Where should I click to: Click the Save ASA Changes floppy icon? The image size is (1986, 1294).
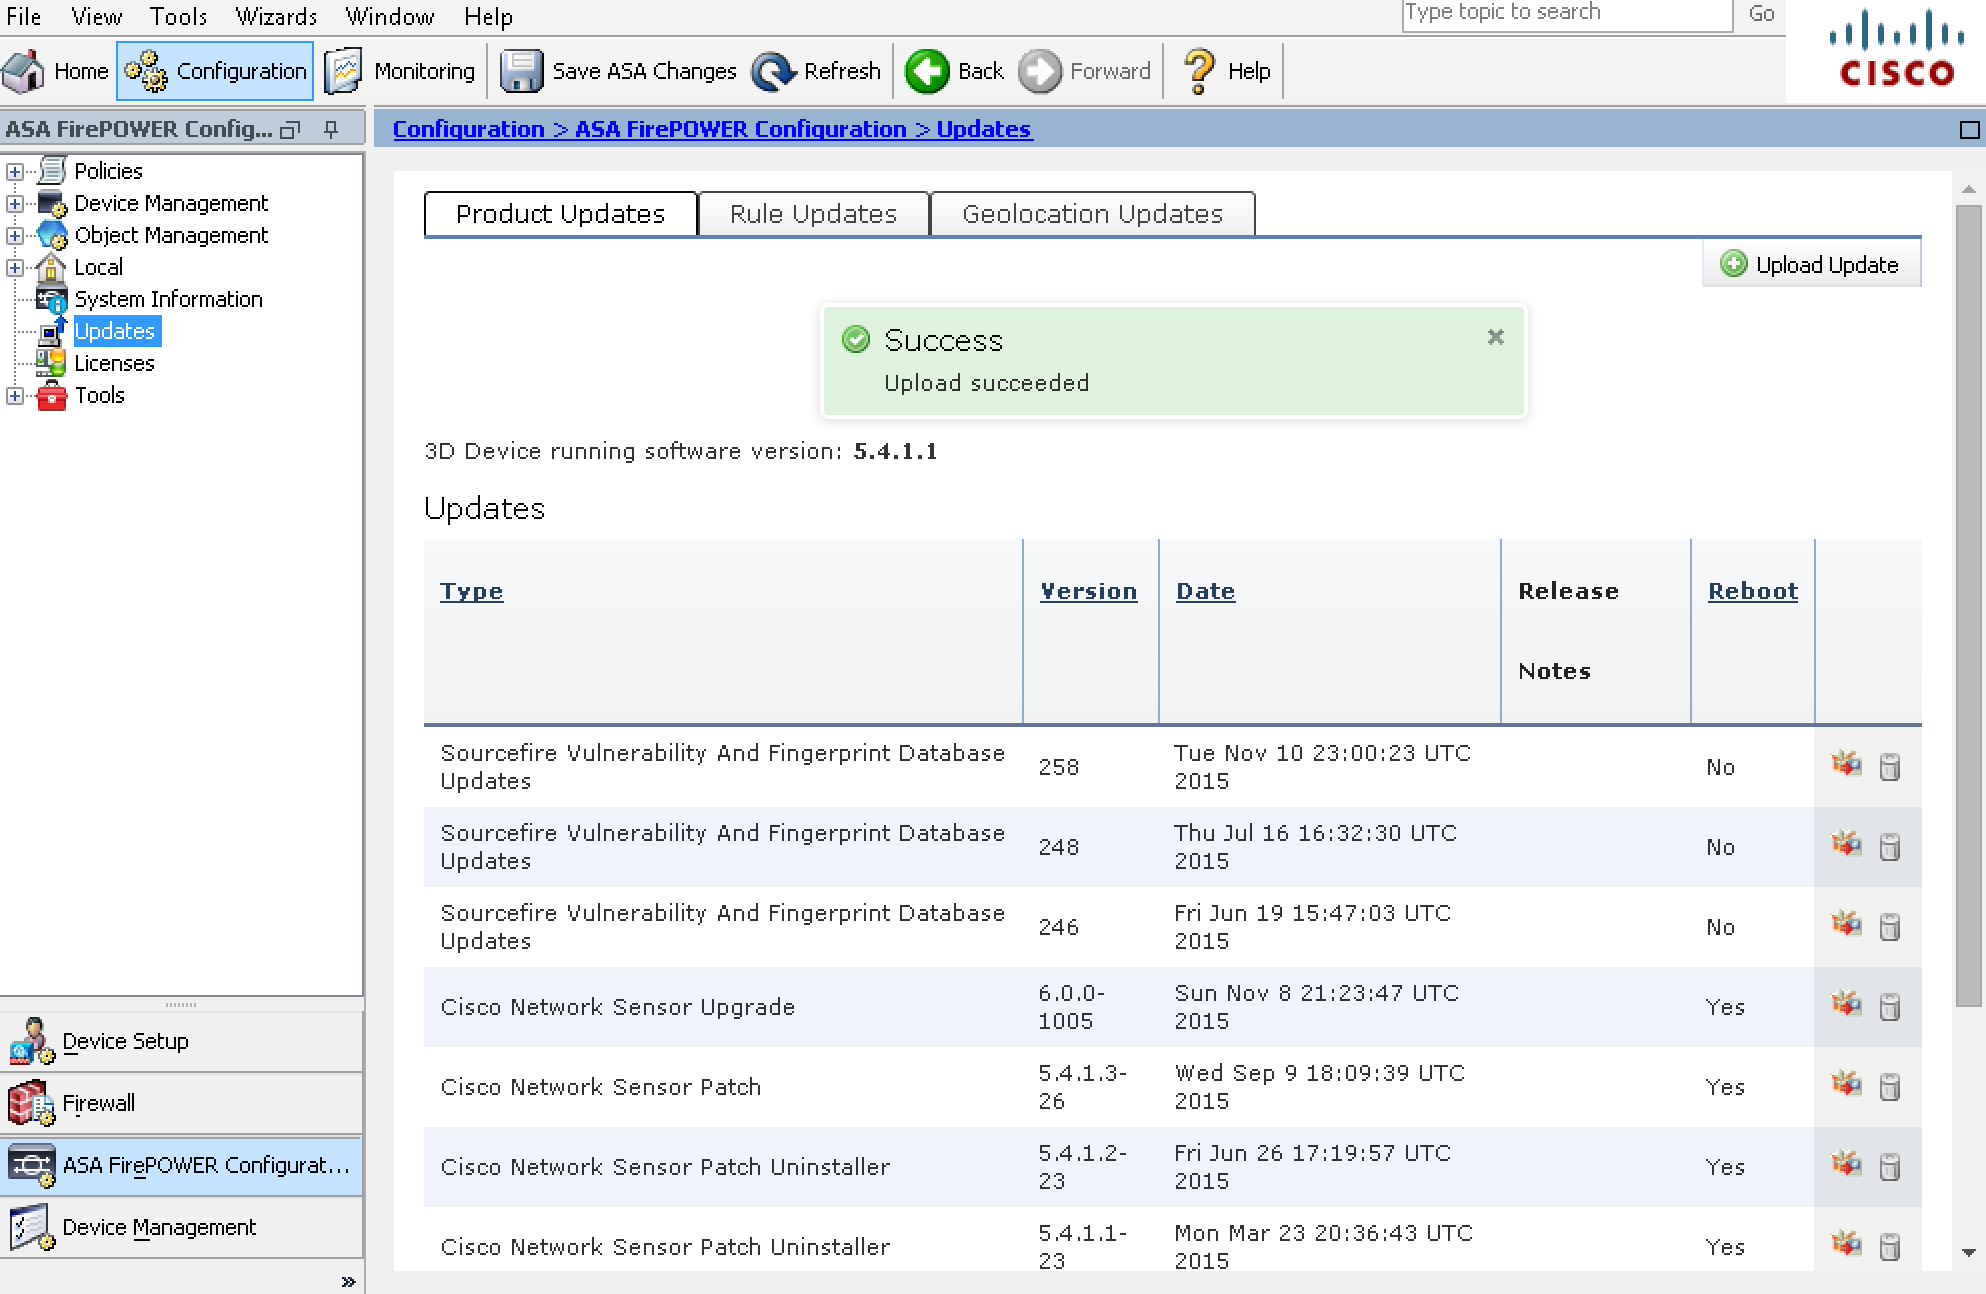tap(521, 71)
